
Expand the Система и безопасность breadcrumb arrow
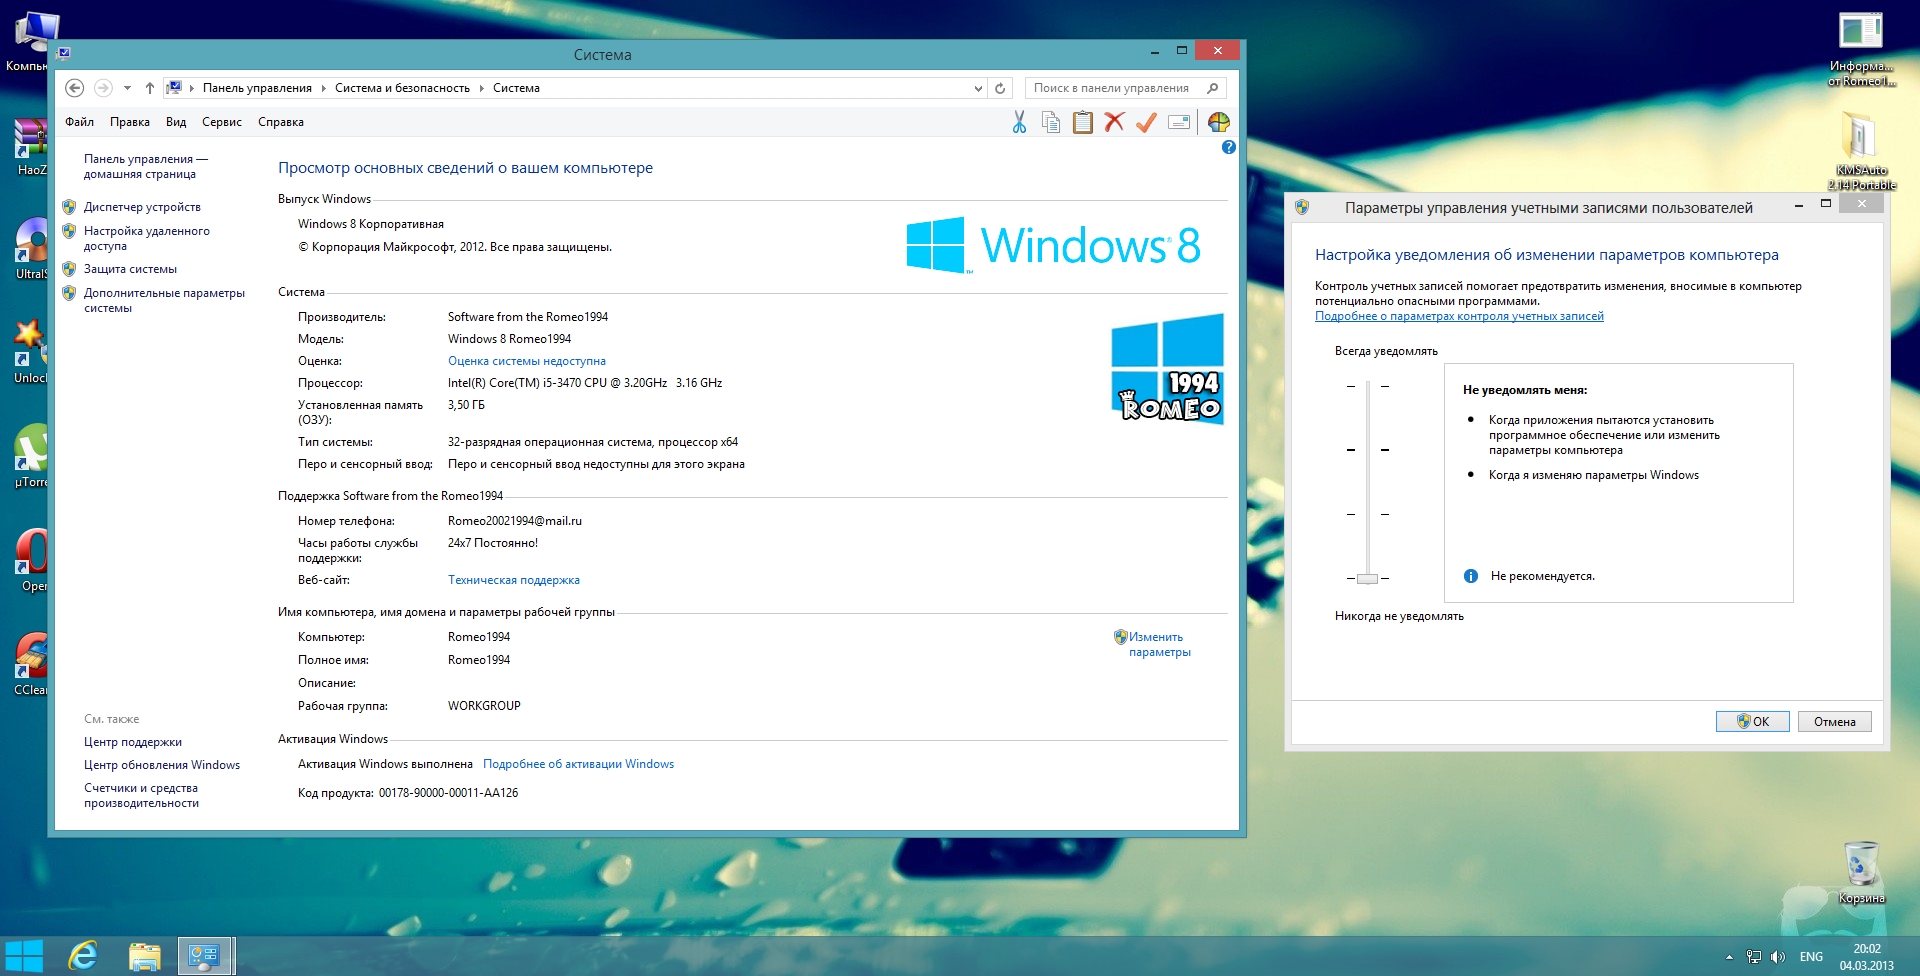point(481,88)
